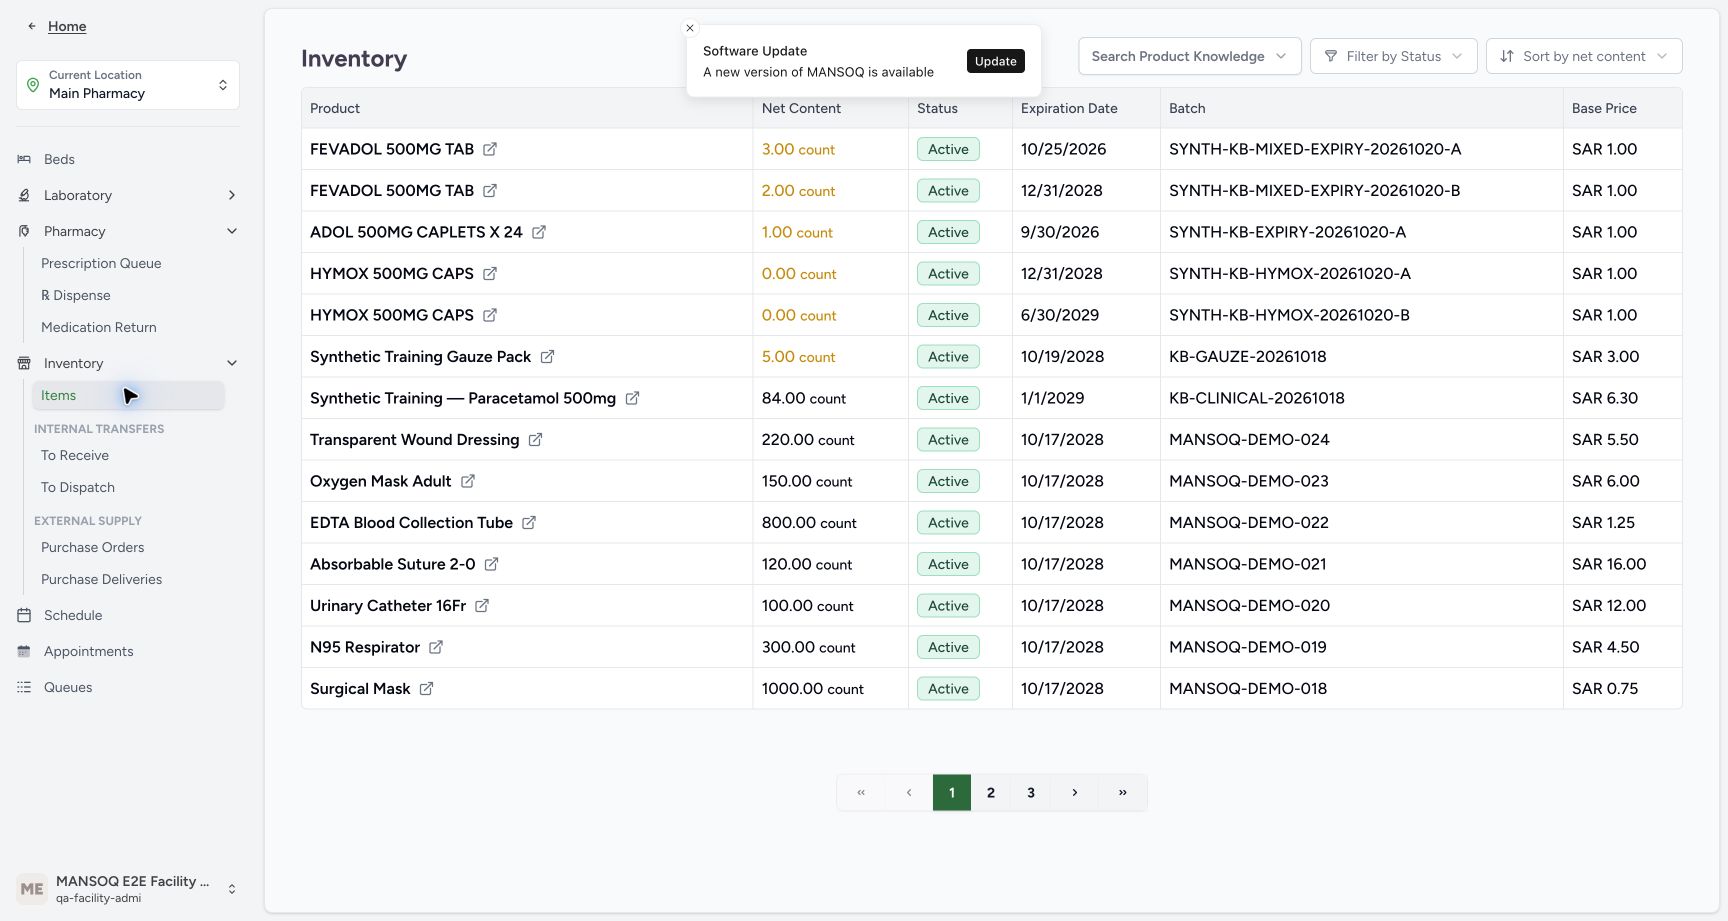Open external link icon for Oxygen Mask Adult

tap(467, 481)
